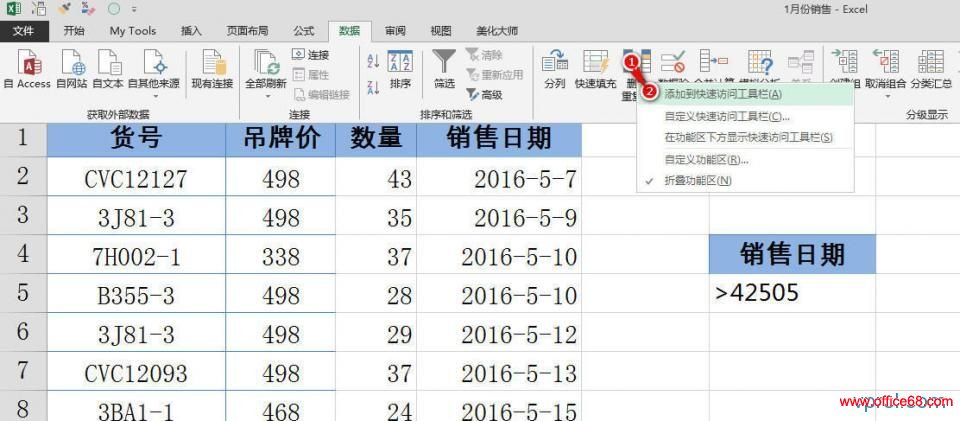Click cell 7H002-1
This screenshot has height=421, width=960.
pos(136,255)
